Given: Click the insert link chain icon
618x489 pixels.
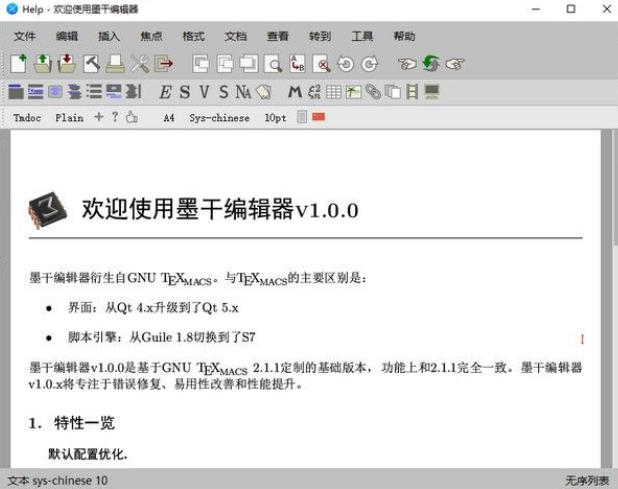Looking at the screenshot, I should 373,92.
